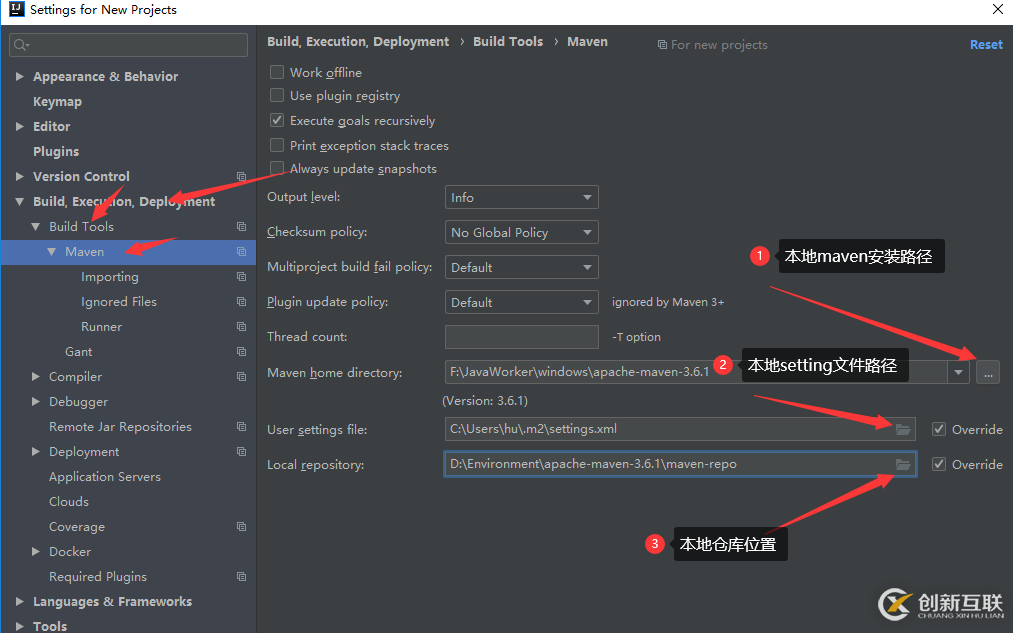Click the settings search box
Screen dimensions: 1013x633
pyautogui.click(x=129, y=45)
